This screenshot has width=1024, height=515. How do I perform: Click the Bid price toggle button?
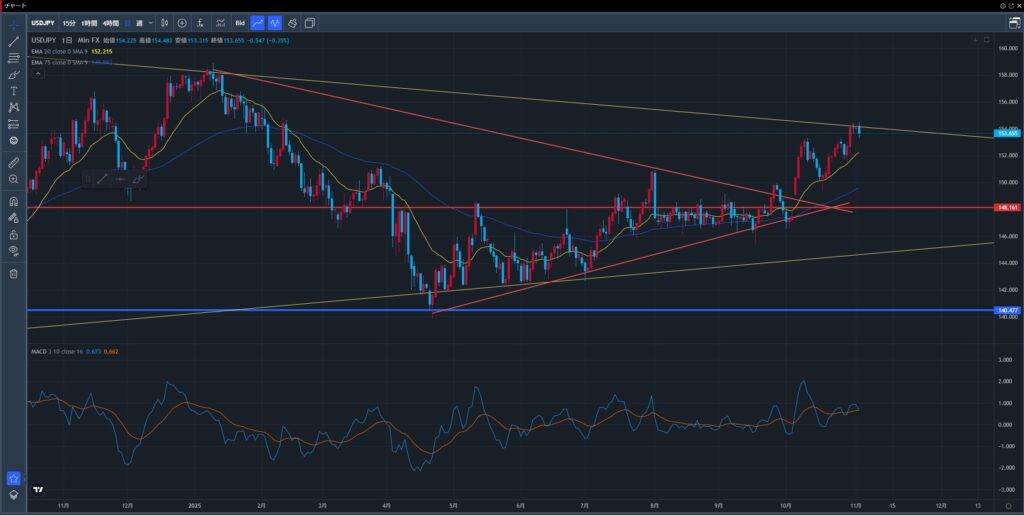click(239, 22)
